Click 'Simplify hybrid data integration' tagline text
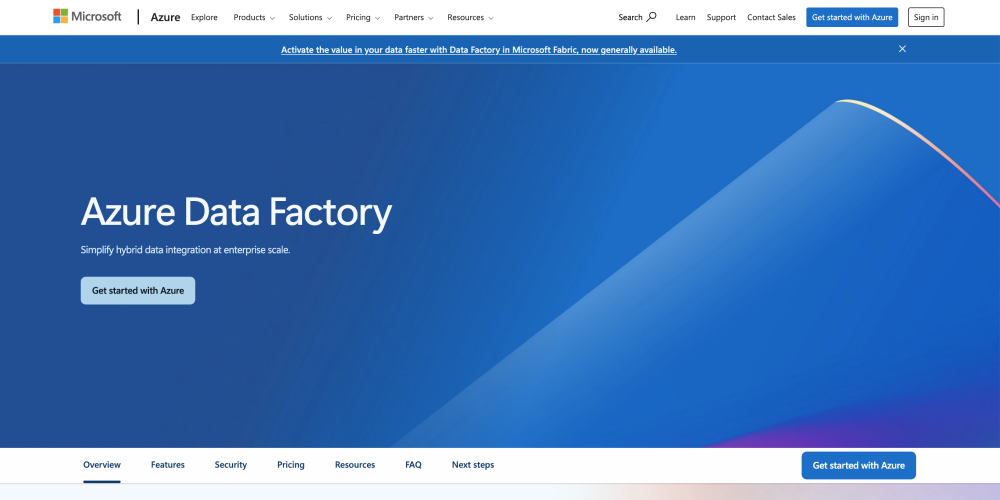This screenshot has width=1000, height=500. (186, 250)
